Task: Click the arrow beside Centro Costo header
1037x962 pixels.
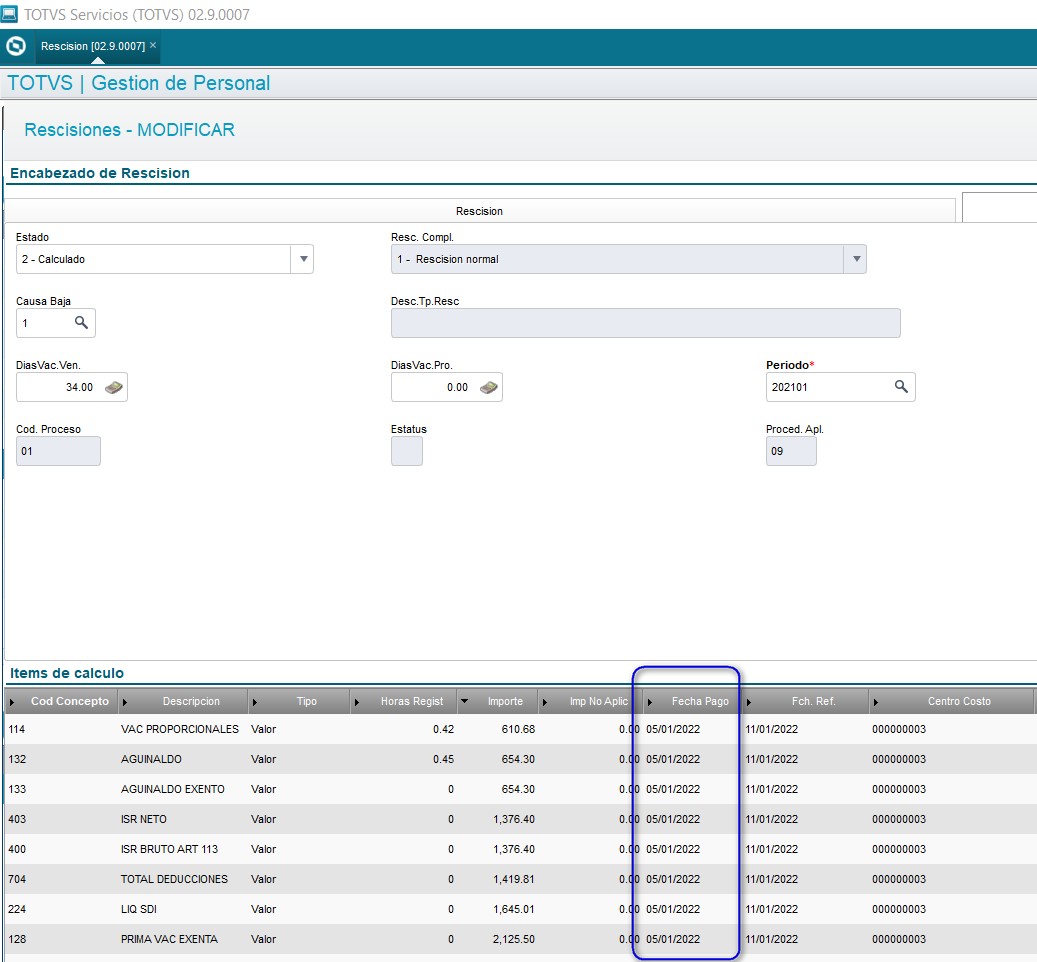Action: tap(875, 701)
